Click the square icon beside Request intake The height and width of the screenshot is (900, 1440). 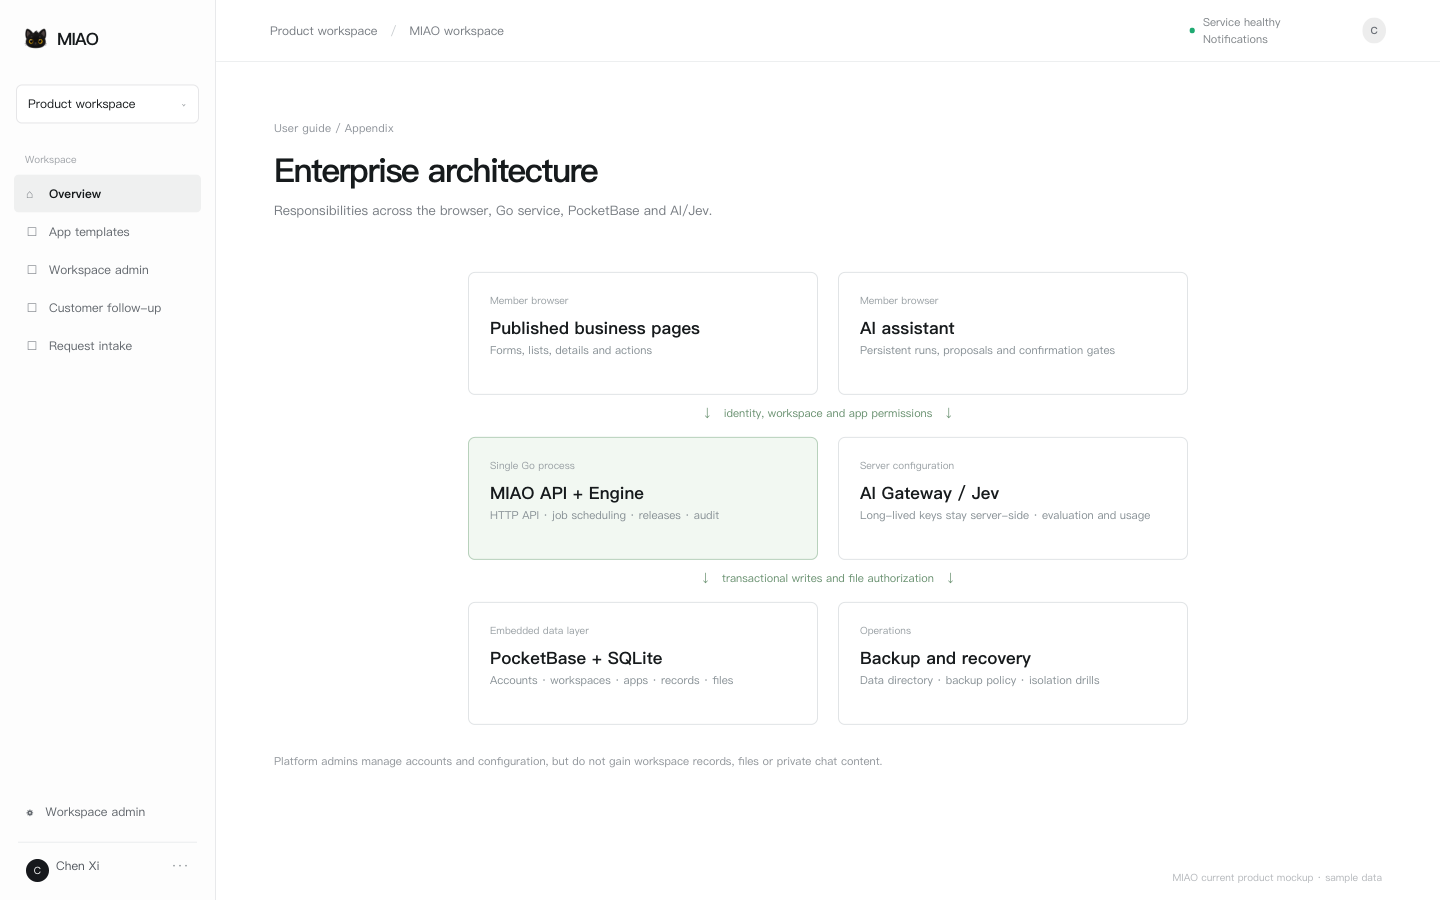32,346
